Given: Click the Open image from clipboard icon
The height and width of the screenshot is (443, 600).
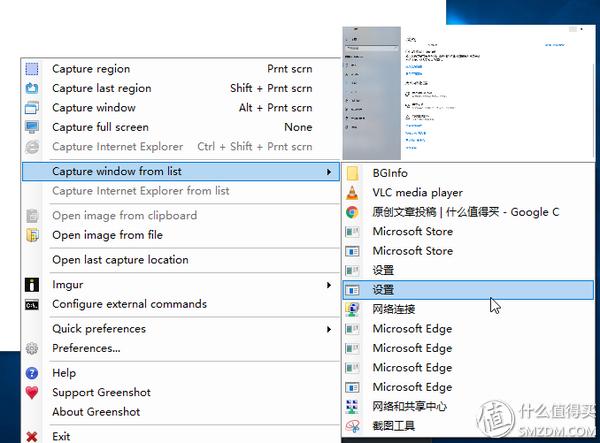Looking at the screenshot, I should [32, 215].
